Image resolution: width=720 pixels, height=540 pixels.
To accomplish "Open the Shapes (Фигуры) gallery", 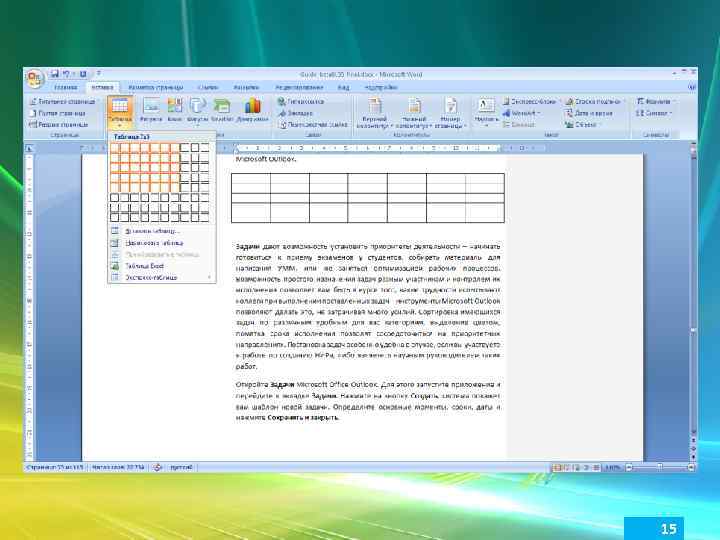I will point(197,110).
